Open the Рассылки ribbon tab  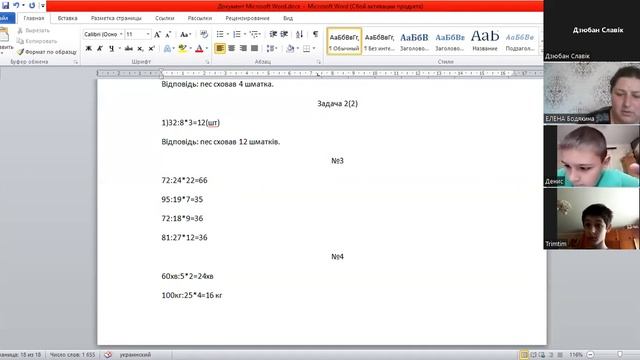[x=200, y=18]
